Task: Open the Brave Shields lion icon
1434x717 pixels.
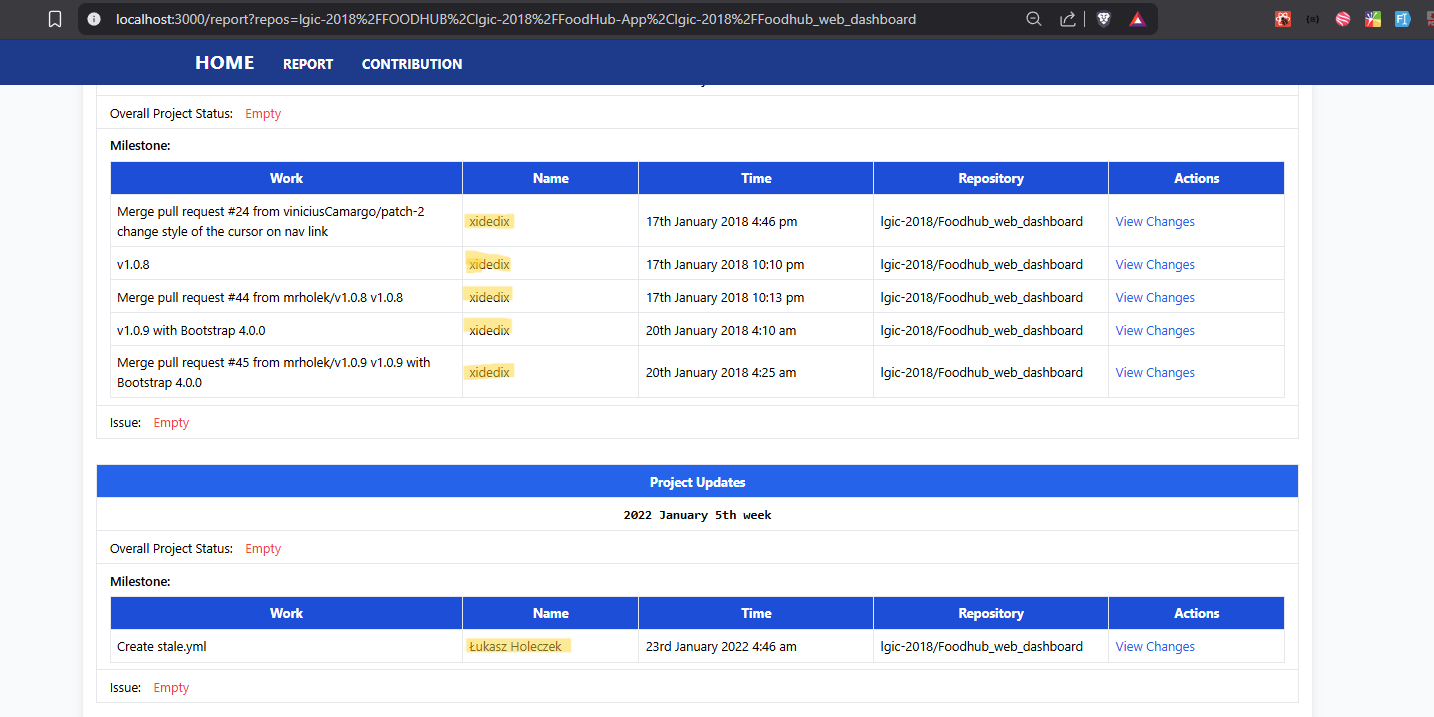Action: pyautogui.click(x=1104, y=19)
